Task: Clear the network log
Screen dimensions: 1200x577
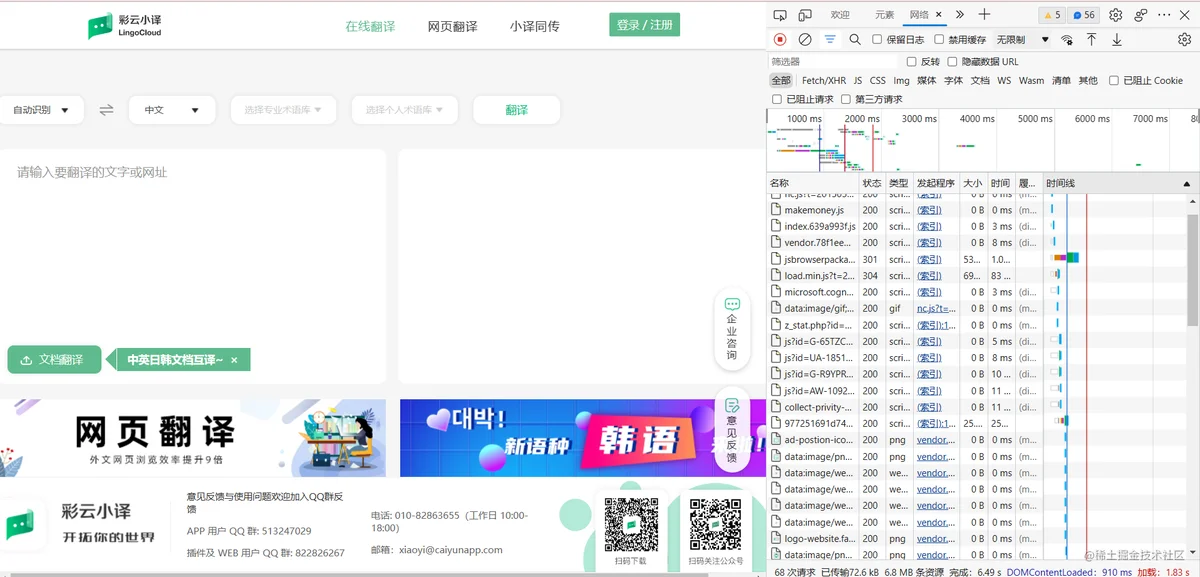Action: (805, 40)
